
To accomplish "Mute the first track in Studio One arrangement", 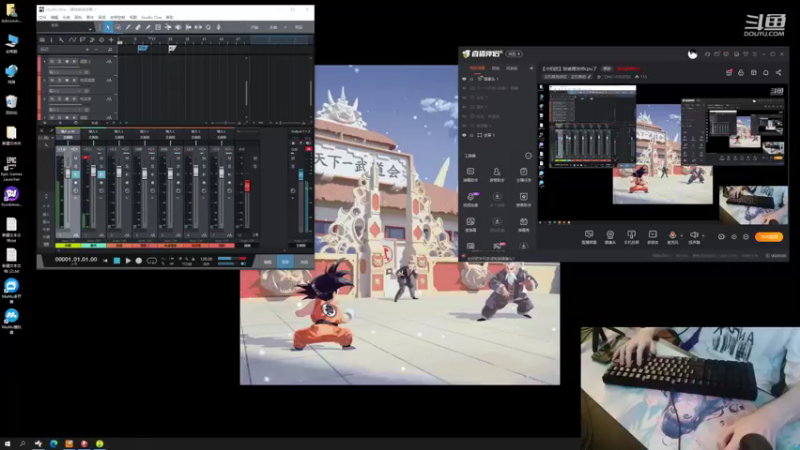I will tap(52, 62).
